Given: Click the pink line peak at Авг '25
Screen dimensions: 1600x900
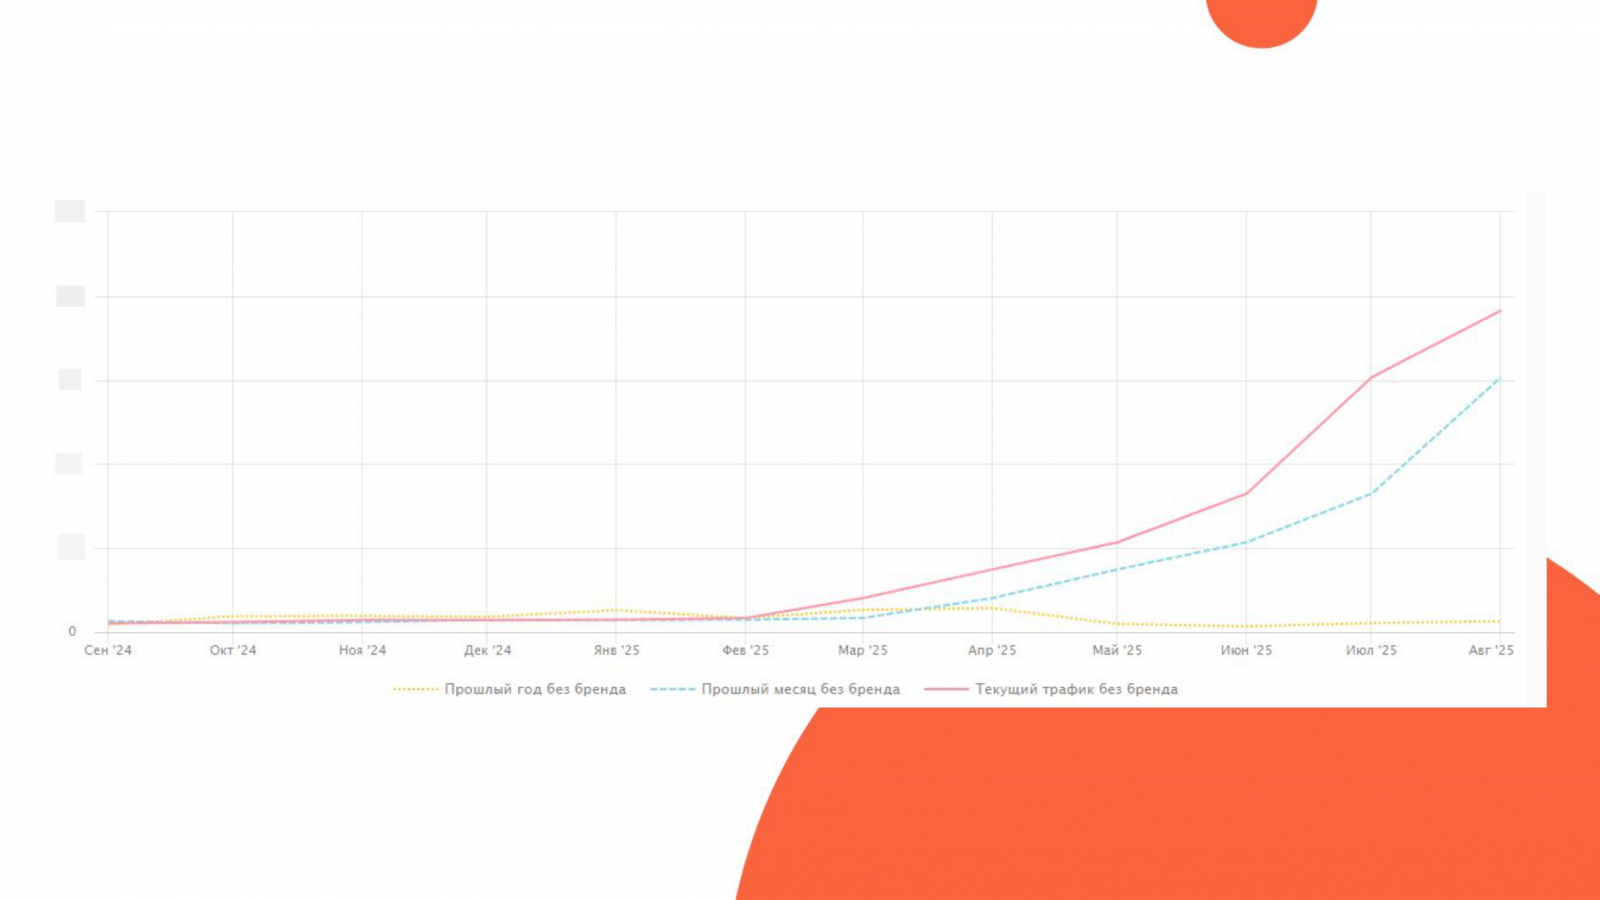Looking at the screenshot, I should click(1500, 311).
